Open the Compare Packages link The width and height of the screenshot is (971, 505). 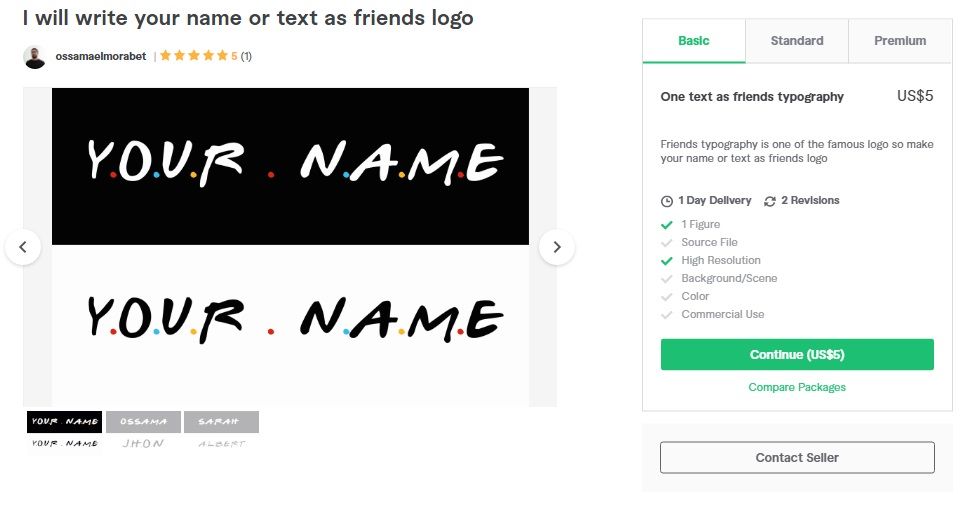[797, 387]
